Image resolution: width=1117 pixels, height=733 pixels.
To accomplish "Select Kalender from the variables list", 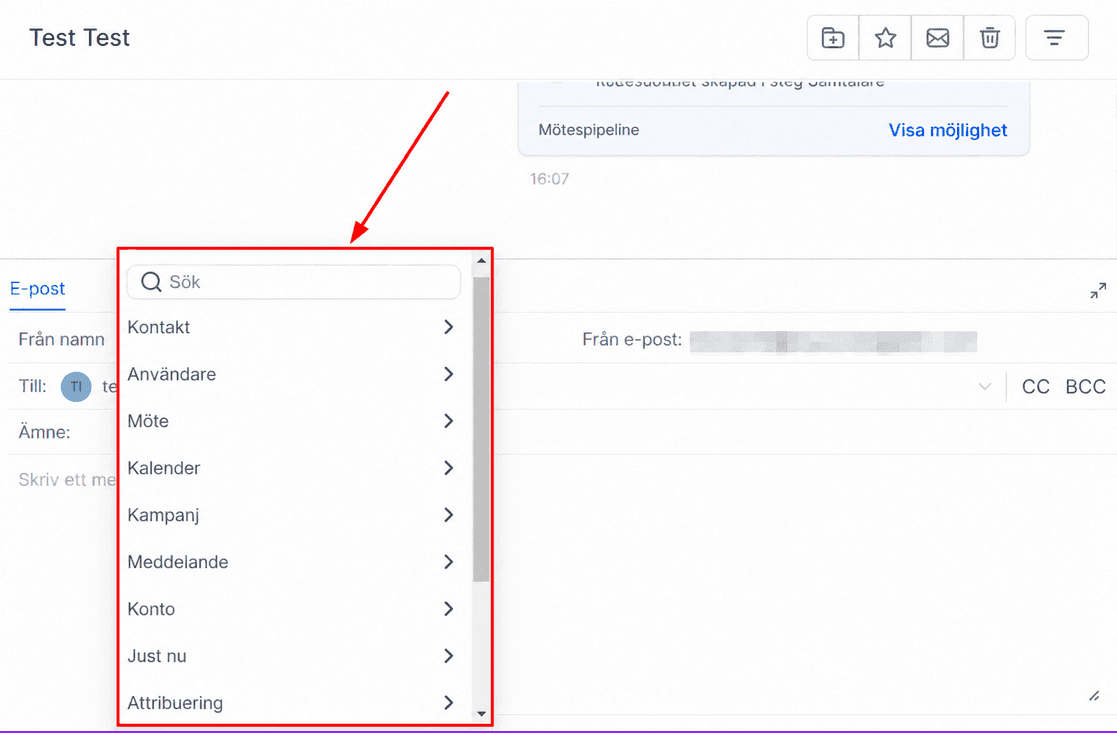I will 292,468.
